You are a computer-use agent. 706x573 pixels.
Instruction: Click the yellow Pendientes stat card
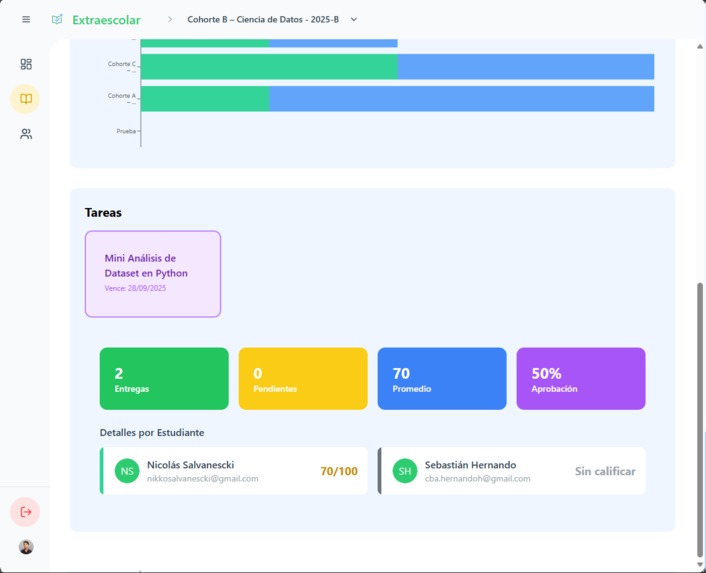[303, 379]
